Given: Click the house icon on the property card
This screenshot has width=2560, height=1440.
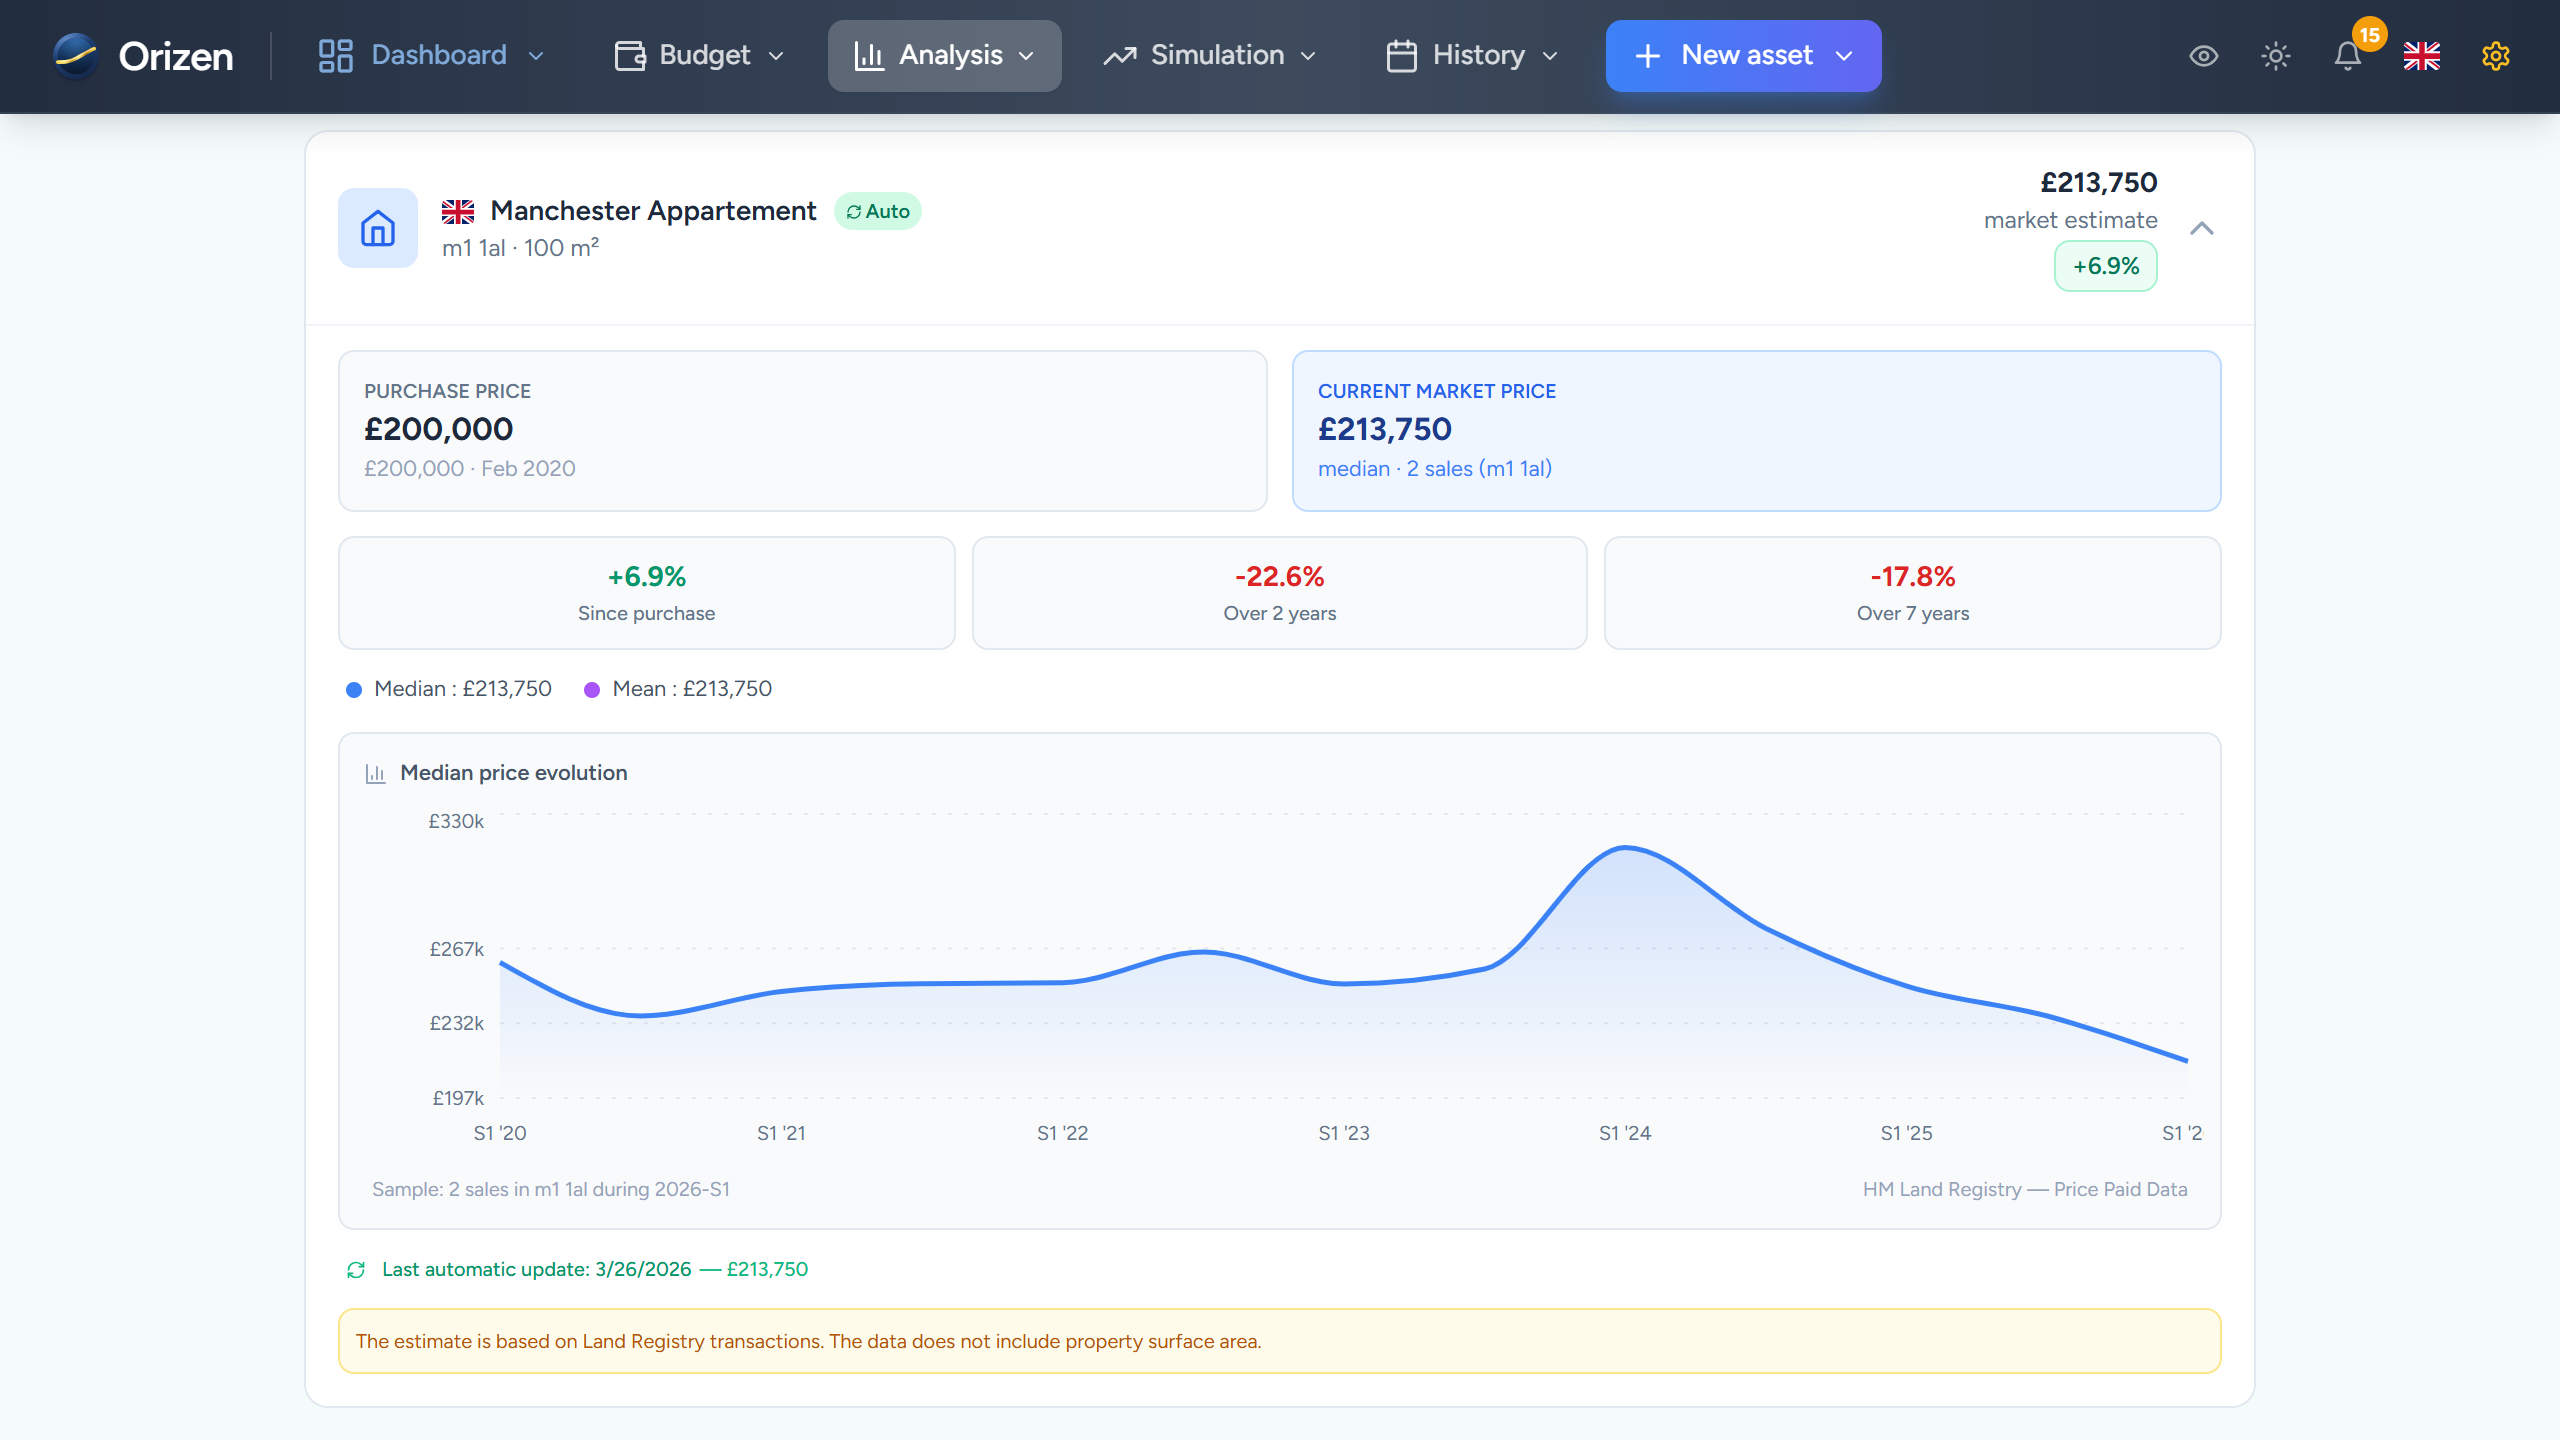Looking at the screenshot, I should 377,228.
